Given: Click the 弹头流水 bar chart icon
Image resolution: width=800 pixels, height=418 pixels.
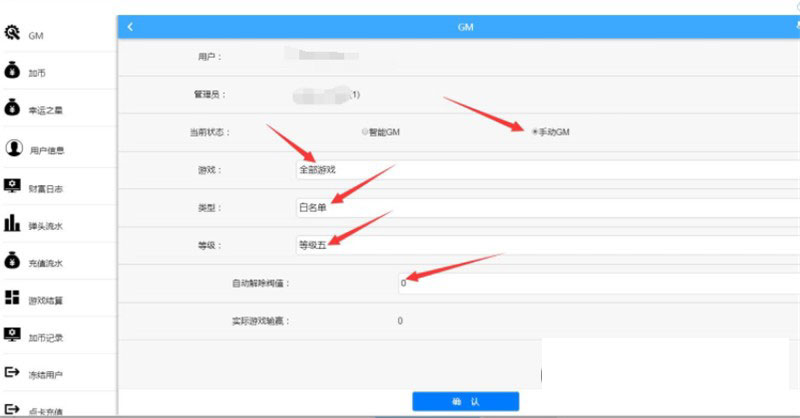Looking at the screenshot, I should (x=12, y=223).
